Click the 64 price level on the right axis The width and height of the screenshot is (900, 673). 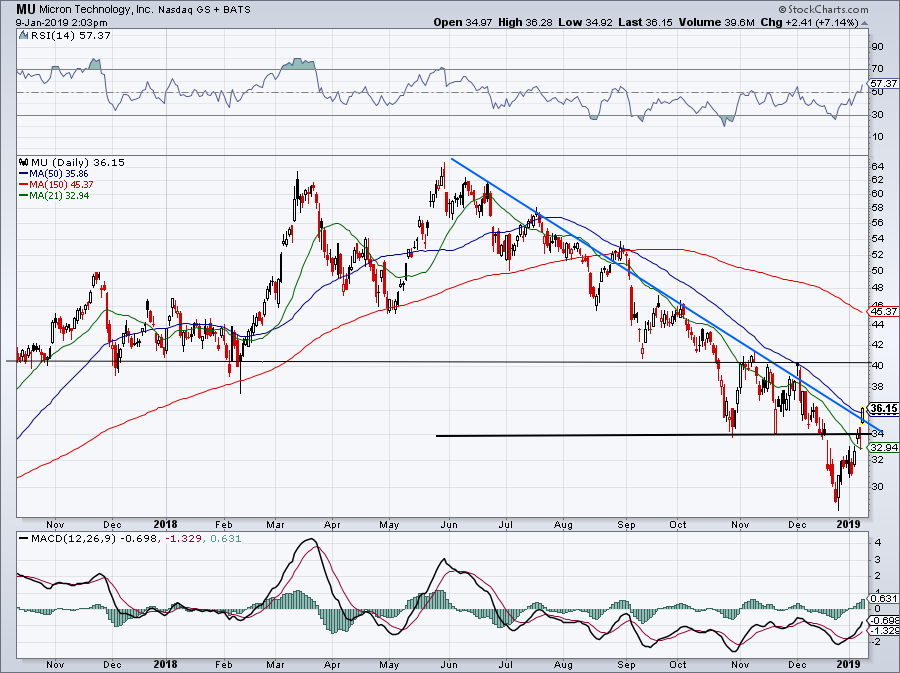[878, 166]
